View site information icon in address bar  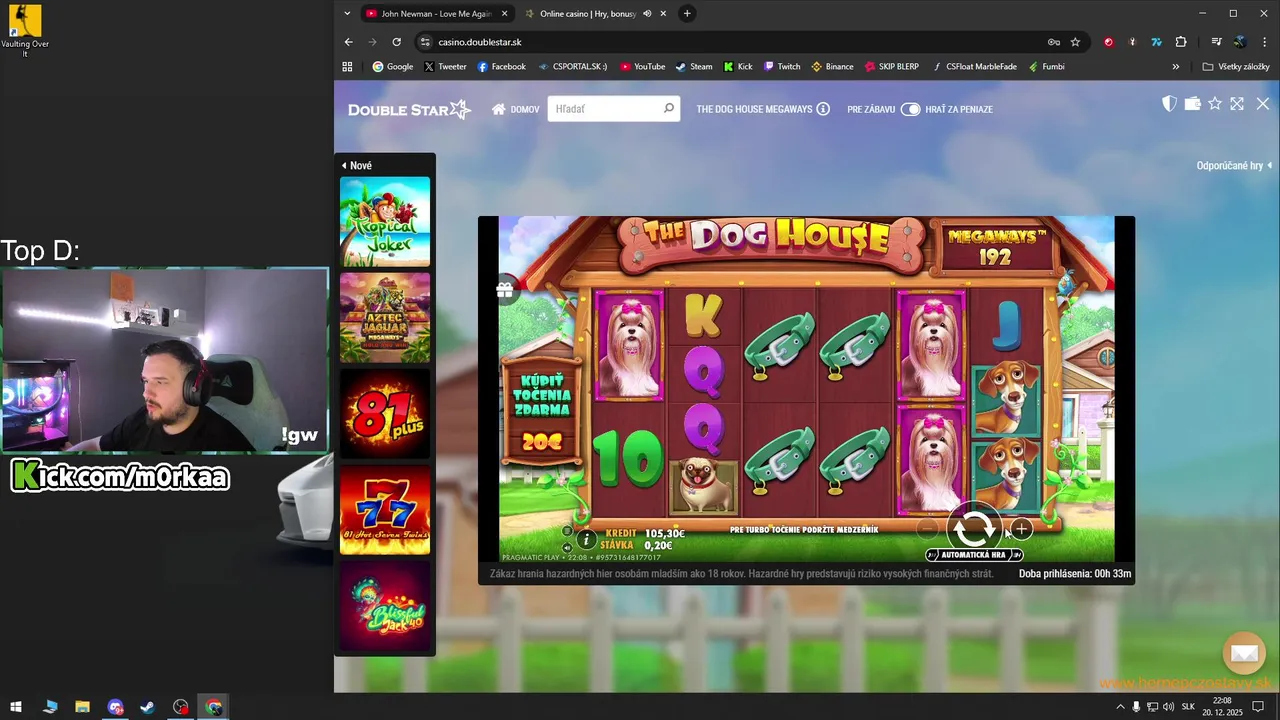point(425,42)
